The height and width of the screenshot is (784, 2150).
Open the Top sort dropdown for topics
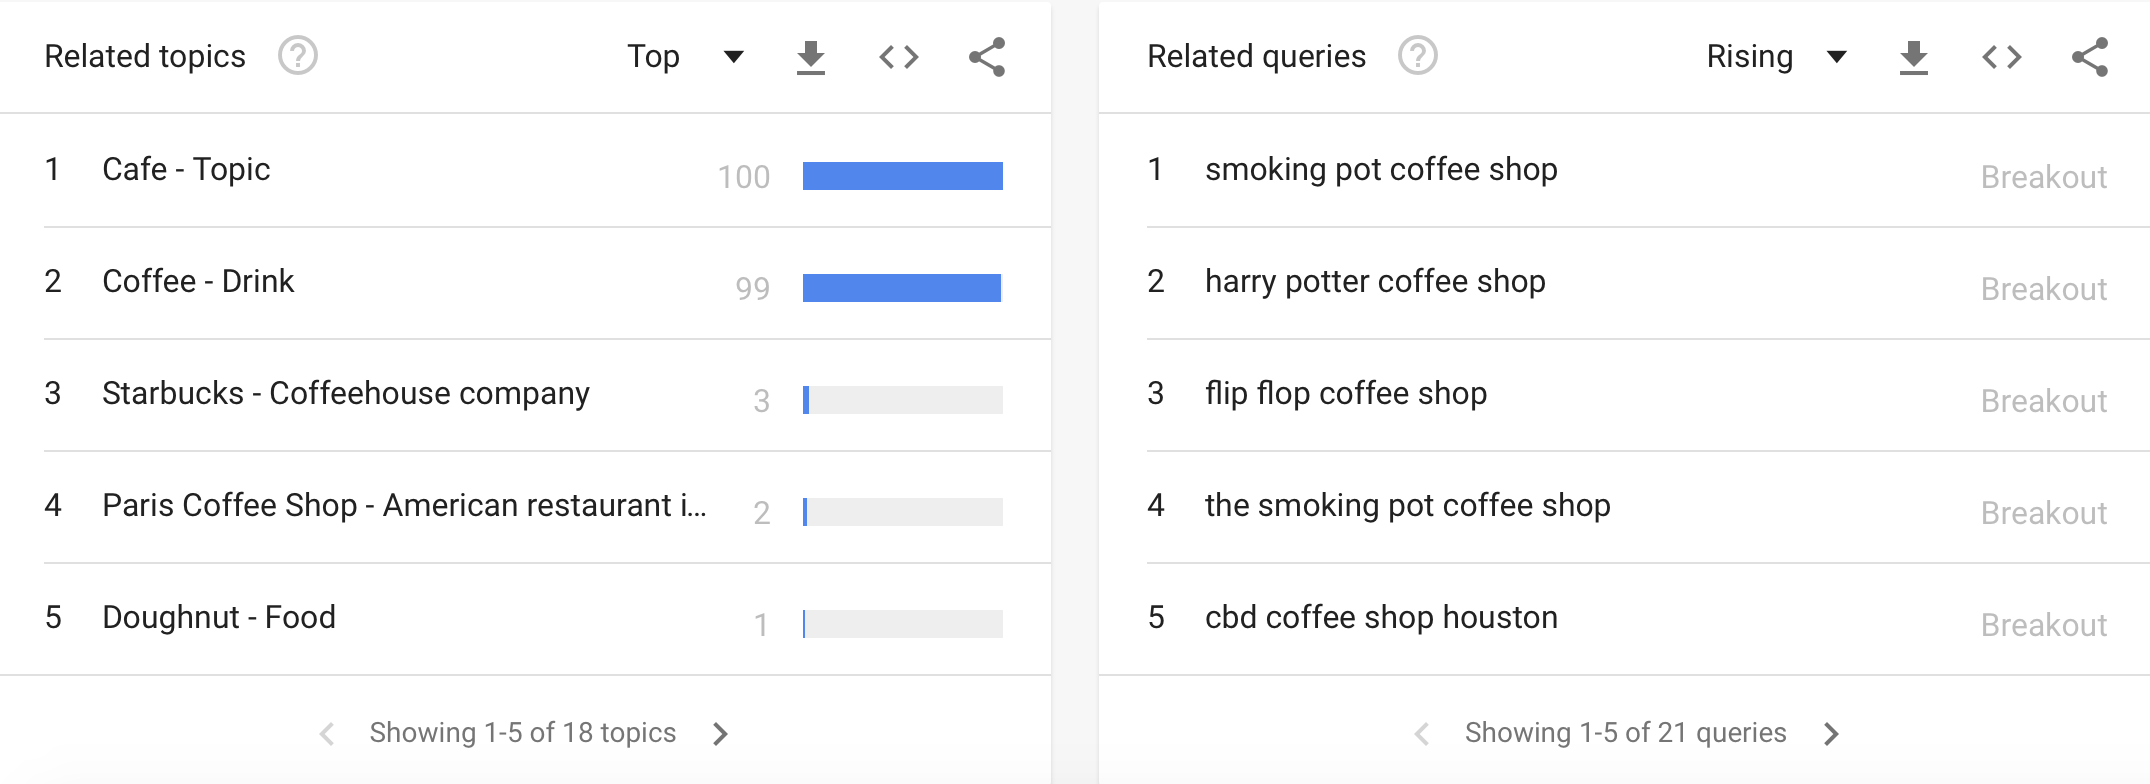[x=686, y=57]
